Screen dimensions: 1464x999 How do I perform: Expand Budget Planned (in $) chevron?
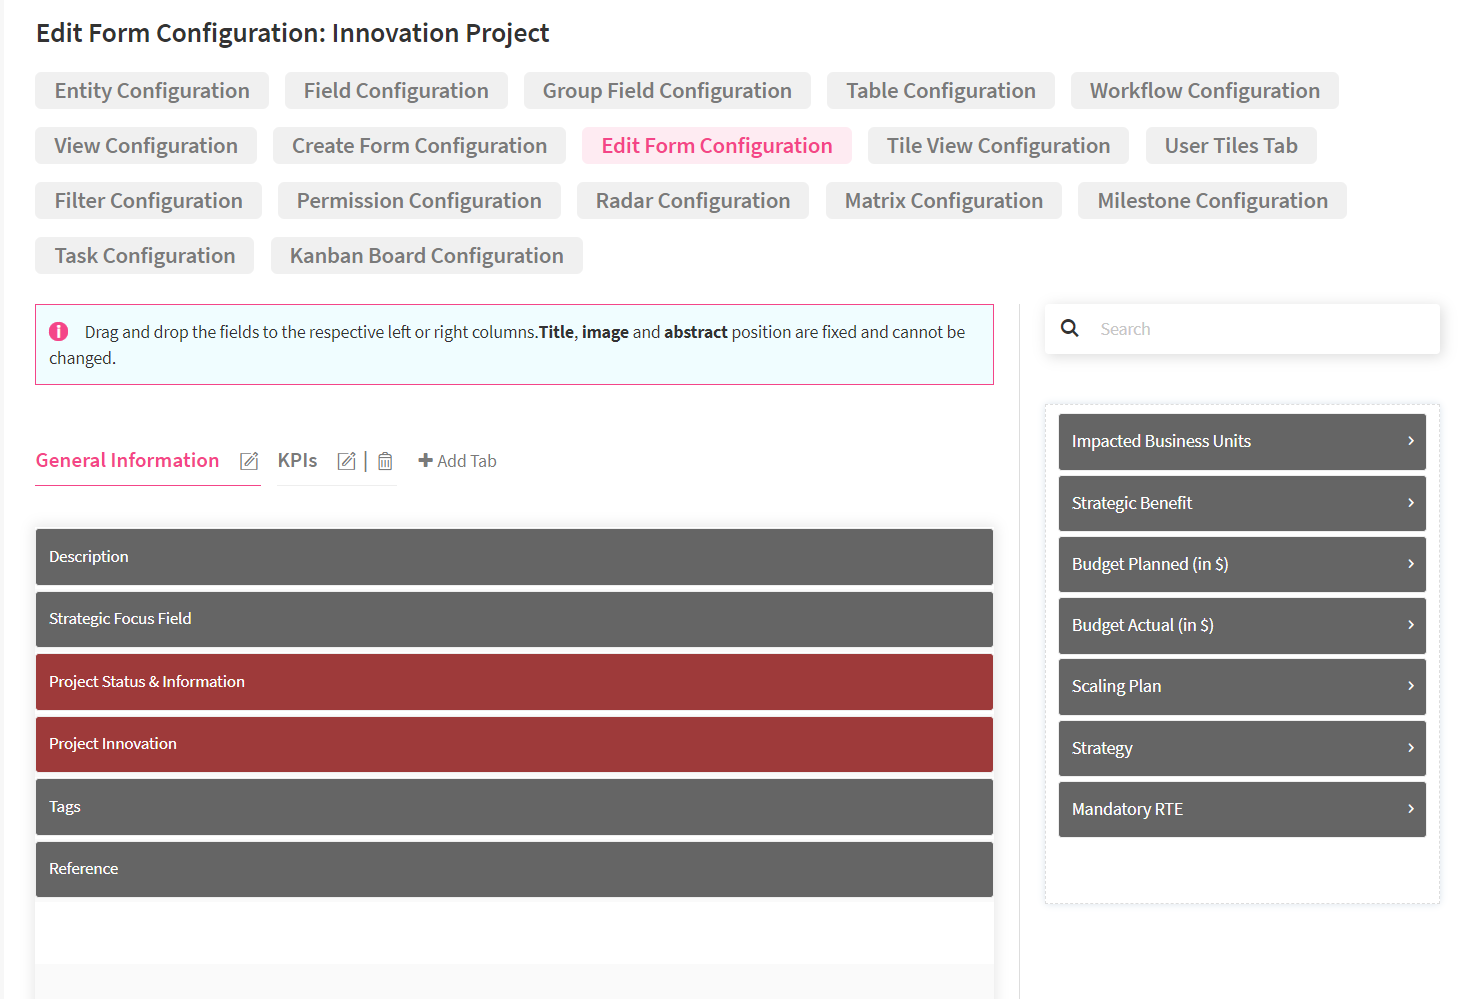(1410, 564)
